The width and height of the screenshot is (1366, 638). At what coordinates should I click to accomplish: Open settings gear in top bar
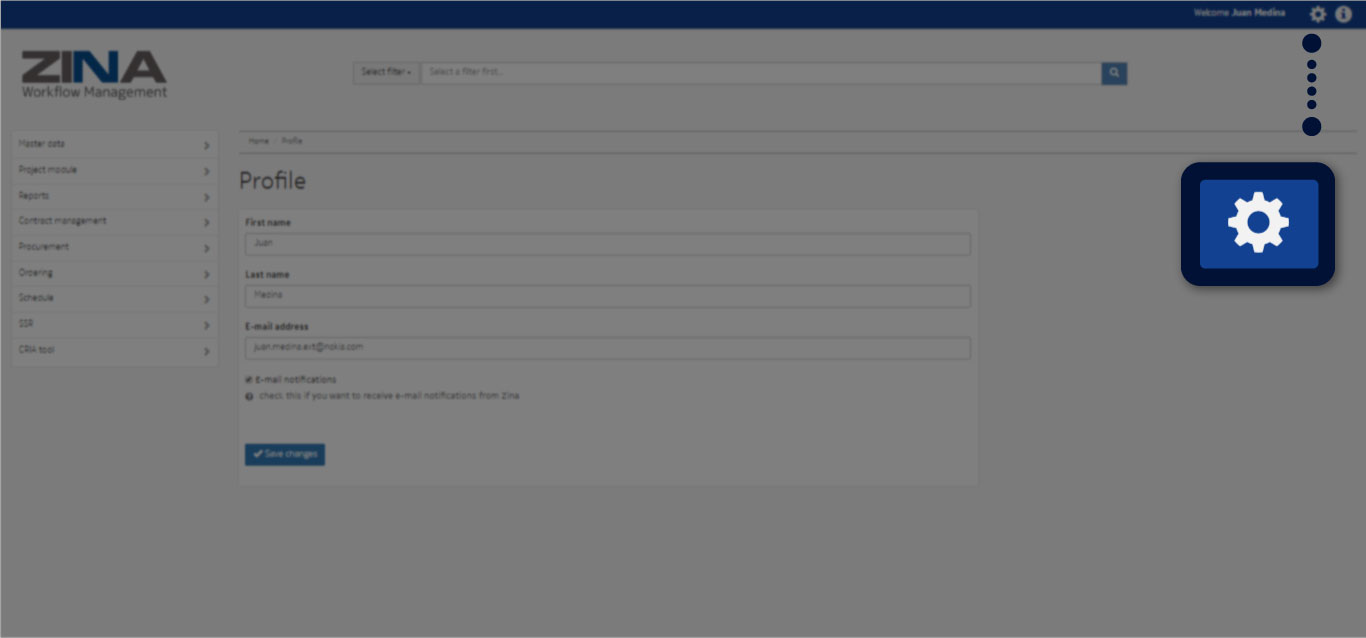coord(1318,14)
